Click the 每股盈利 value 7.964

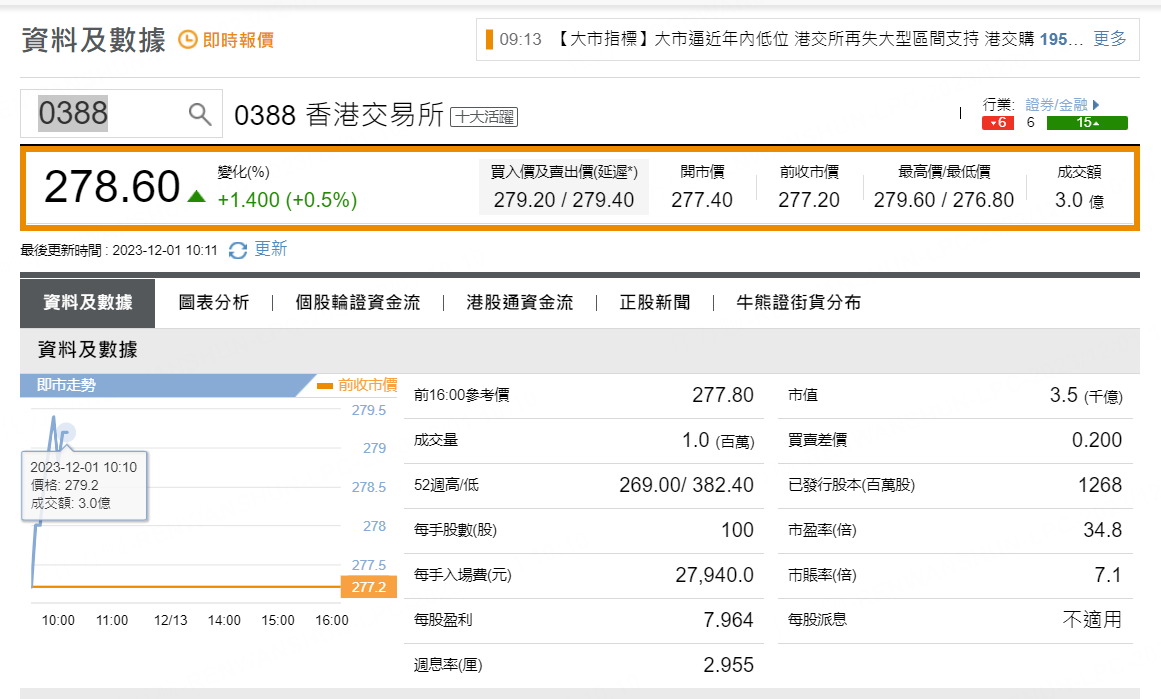point(729,621)
